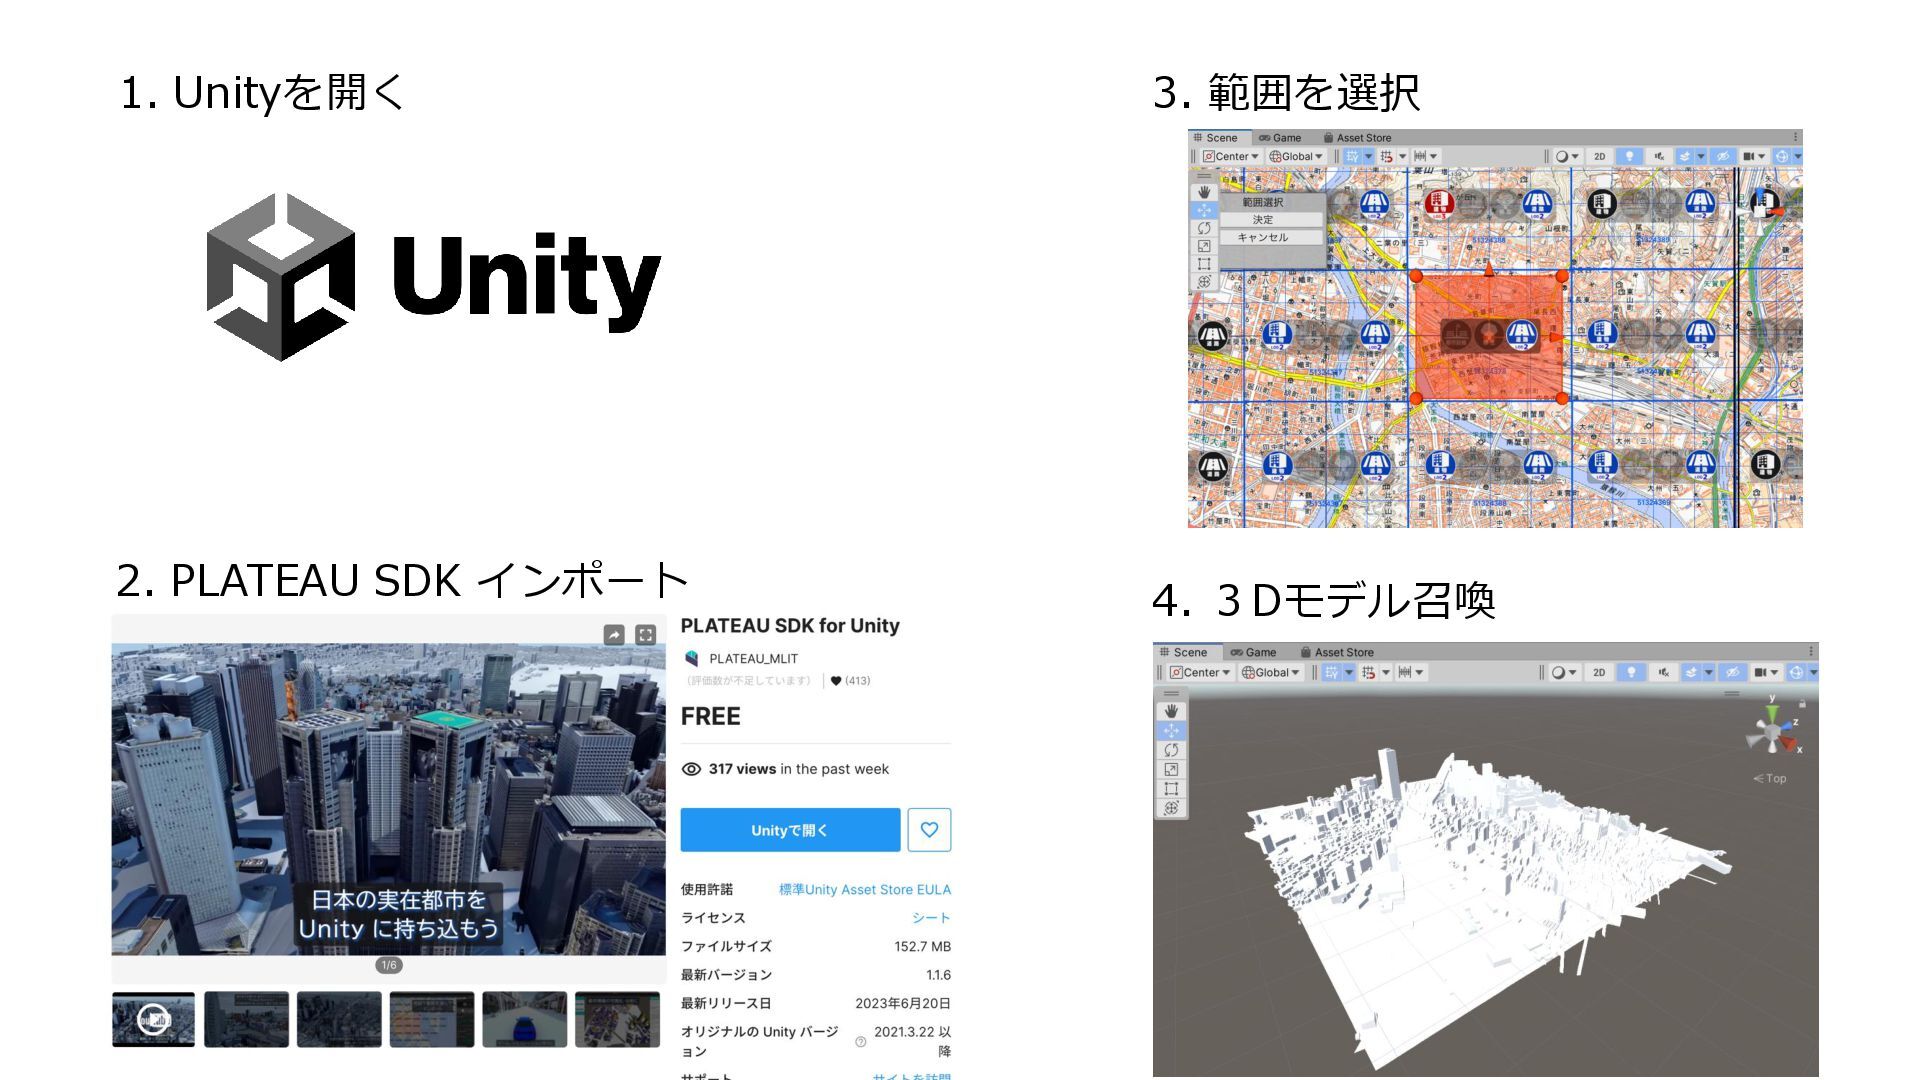Click the orientation gizmo in the 3D model Scene view
The width and height of the screenshot is (1920, 1080).
(x=1773, y=733)
